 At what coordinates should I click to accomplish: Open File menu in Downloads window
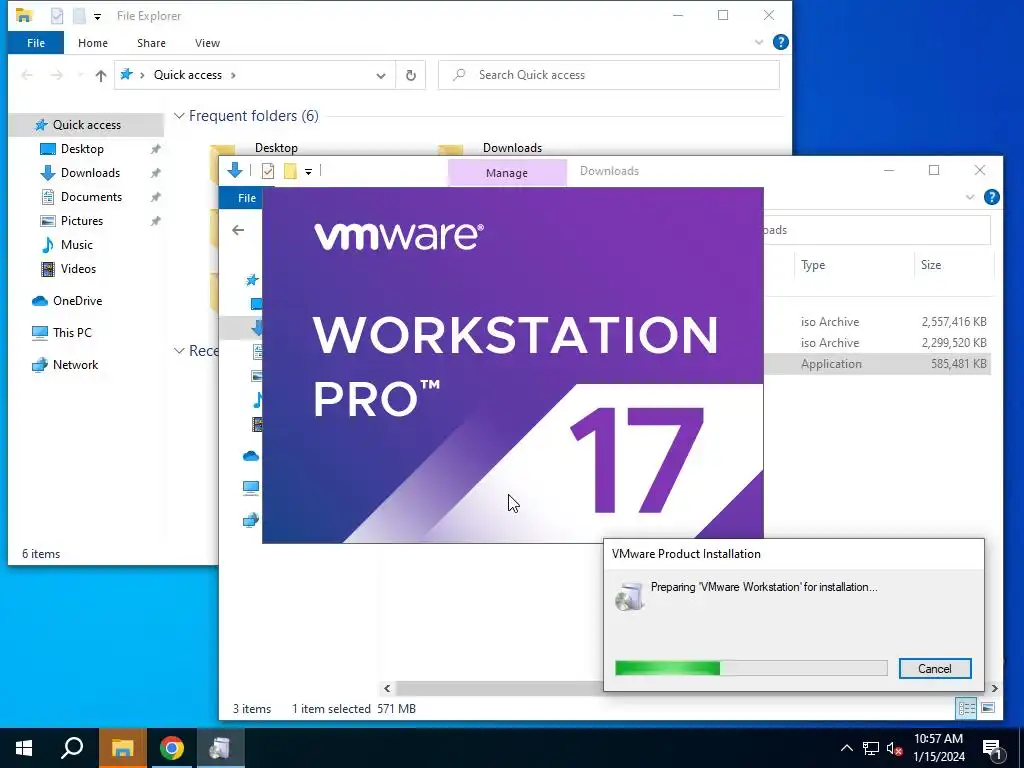click(x=246, y=198)
